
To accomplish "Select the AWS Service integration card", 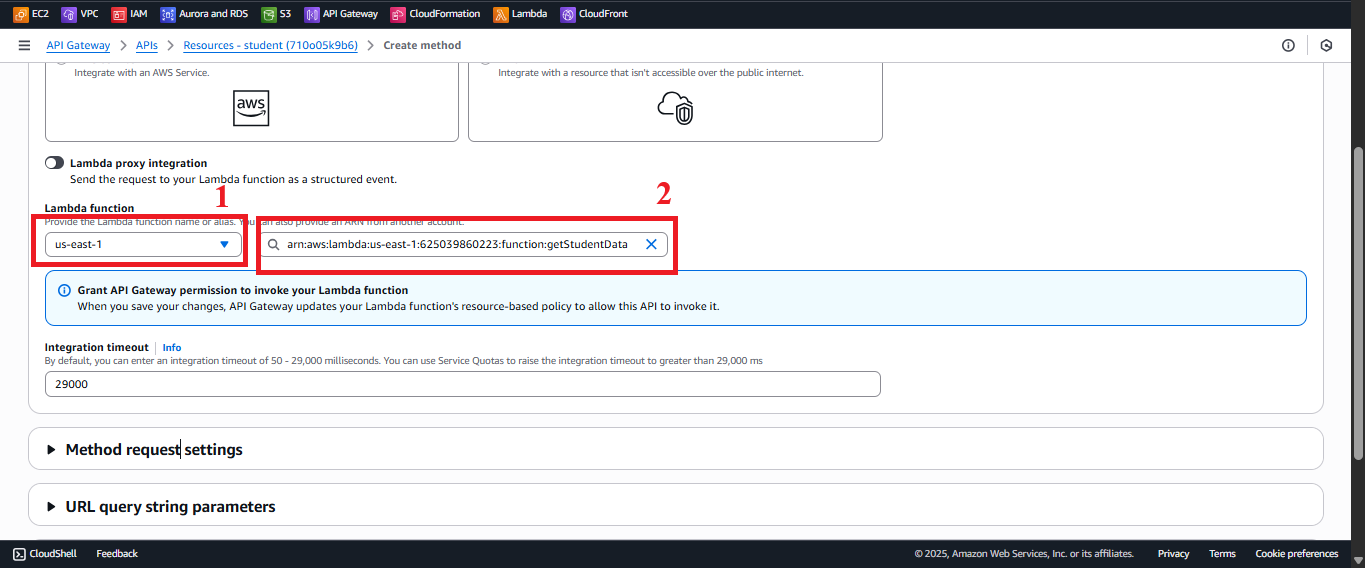I will pyautogui.click(x=251, y=101).
